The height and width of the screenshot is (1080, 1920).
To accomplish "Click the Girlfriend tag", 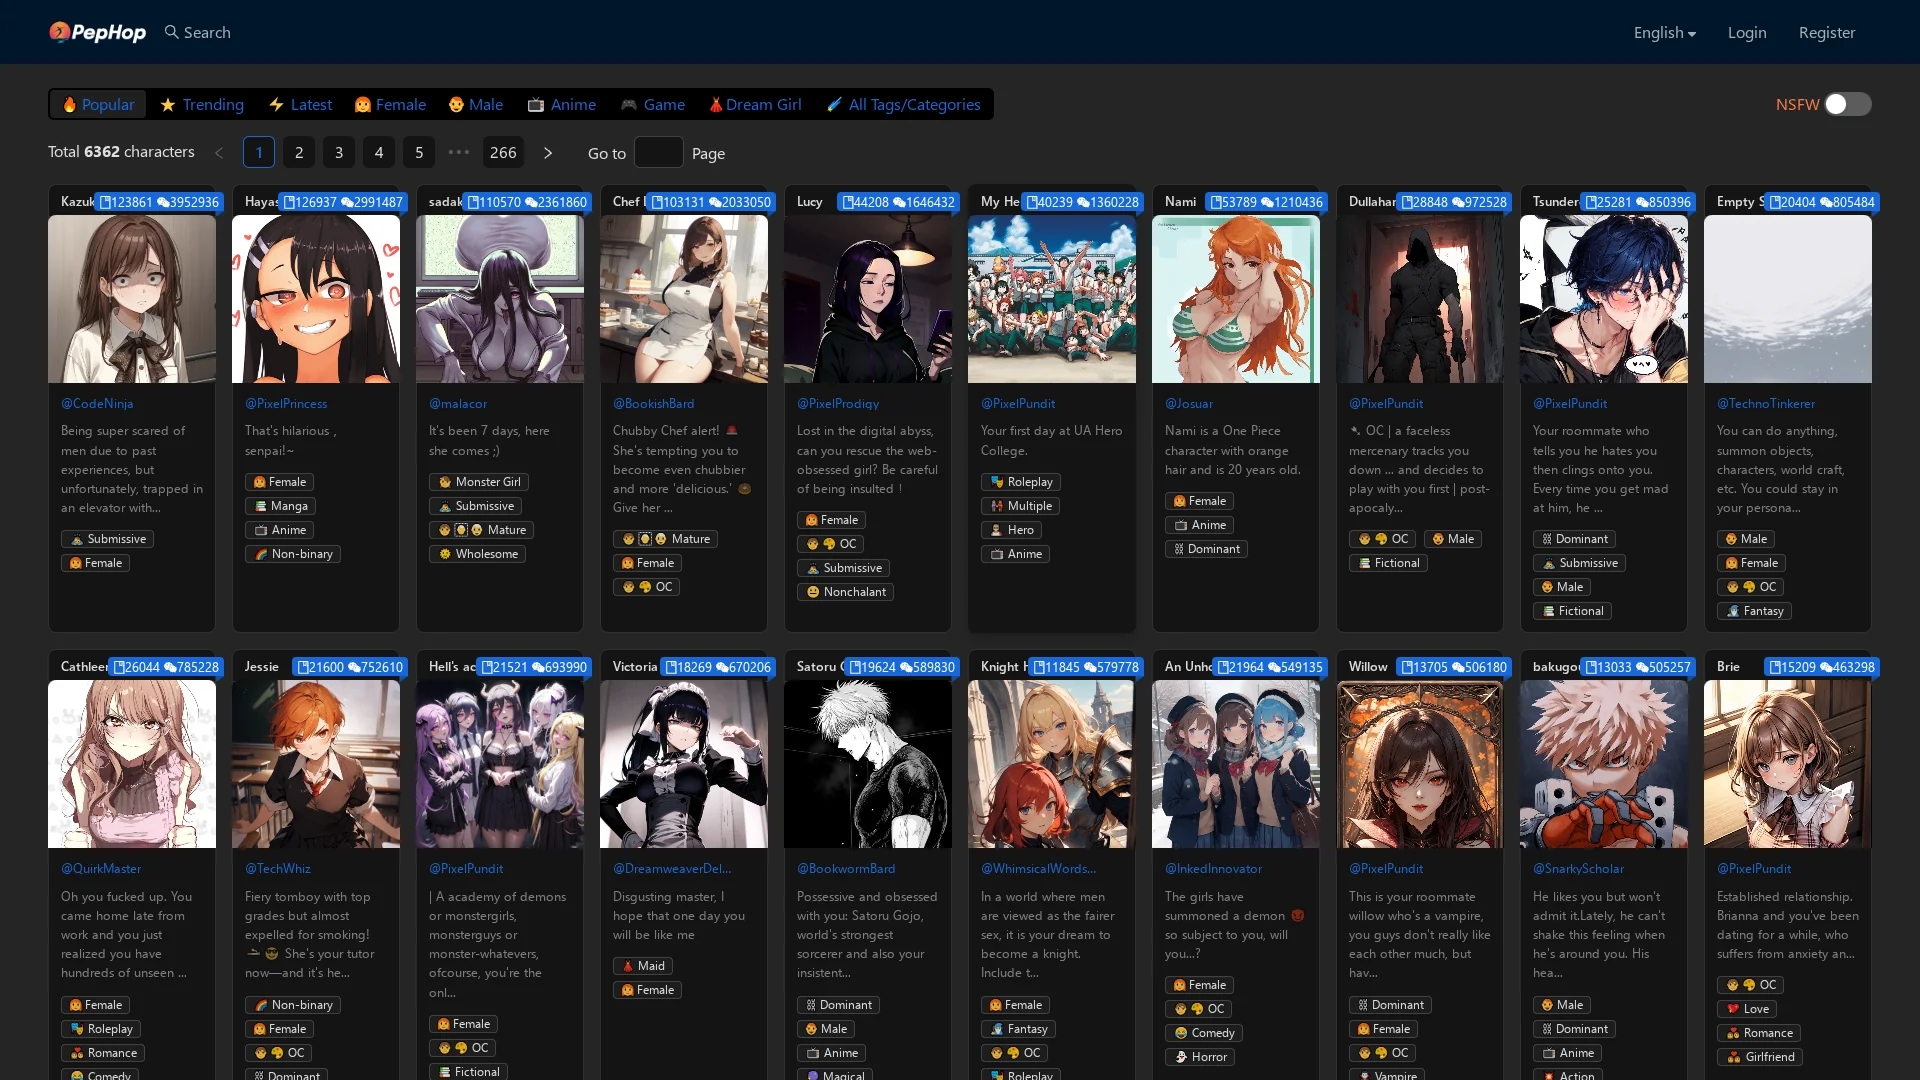I will point(1760,1057).
